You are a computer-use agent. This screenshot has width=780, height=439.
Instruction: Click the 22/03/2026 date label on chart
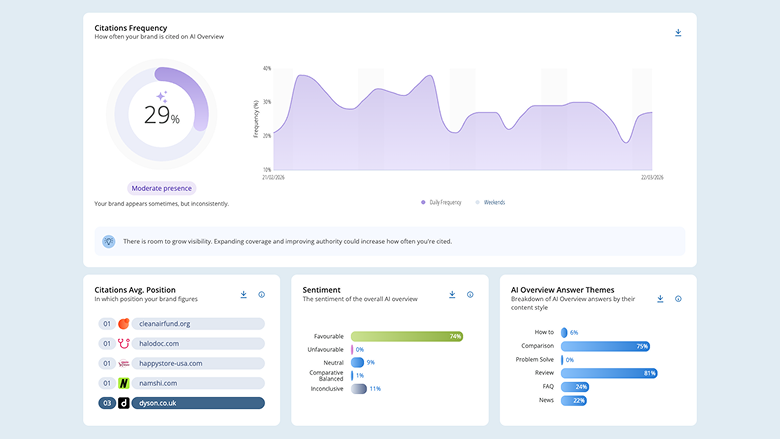click(x=652, y=177)
